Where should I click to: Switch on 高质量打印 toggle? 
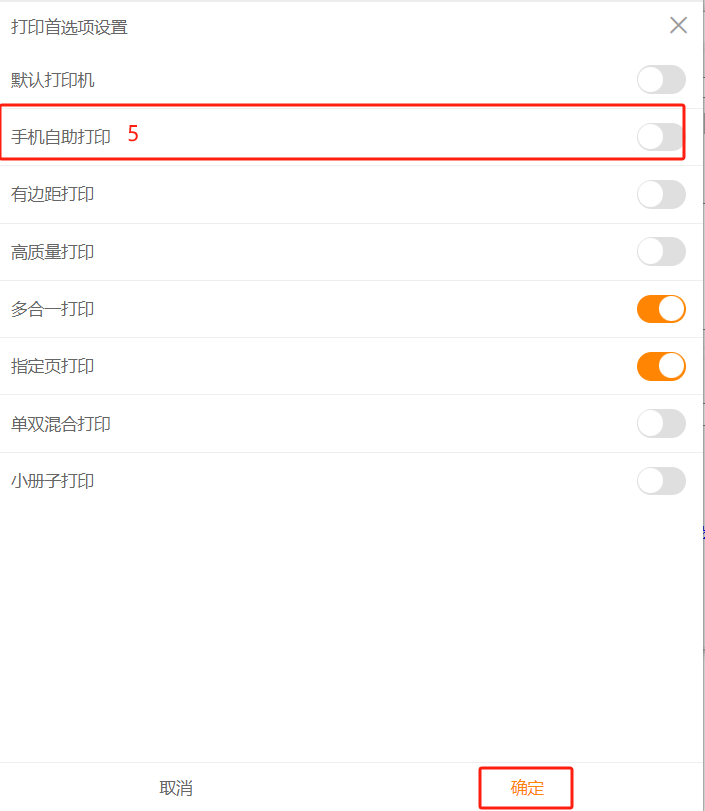661,252
